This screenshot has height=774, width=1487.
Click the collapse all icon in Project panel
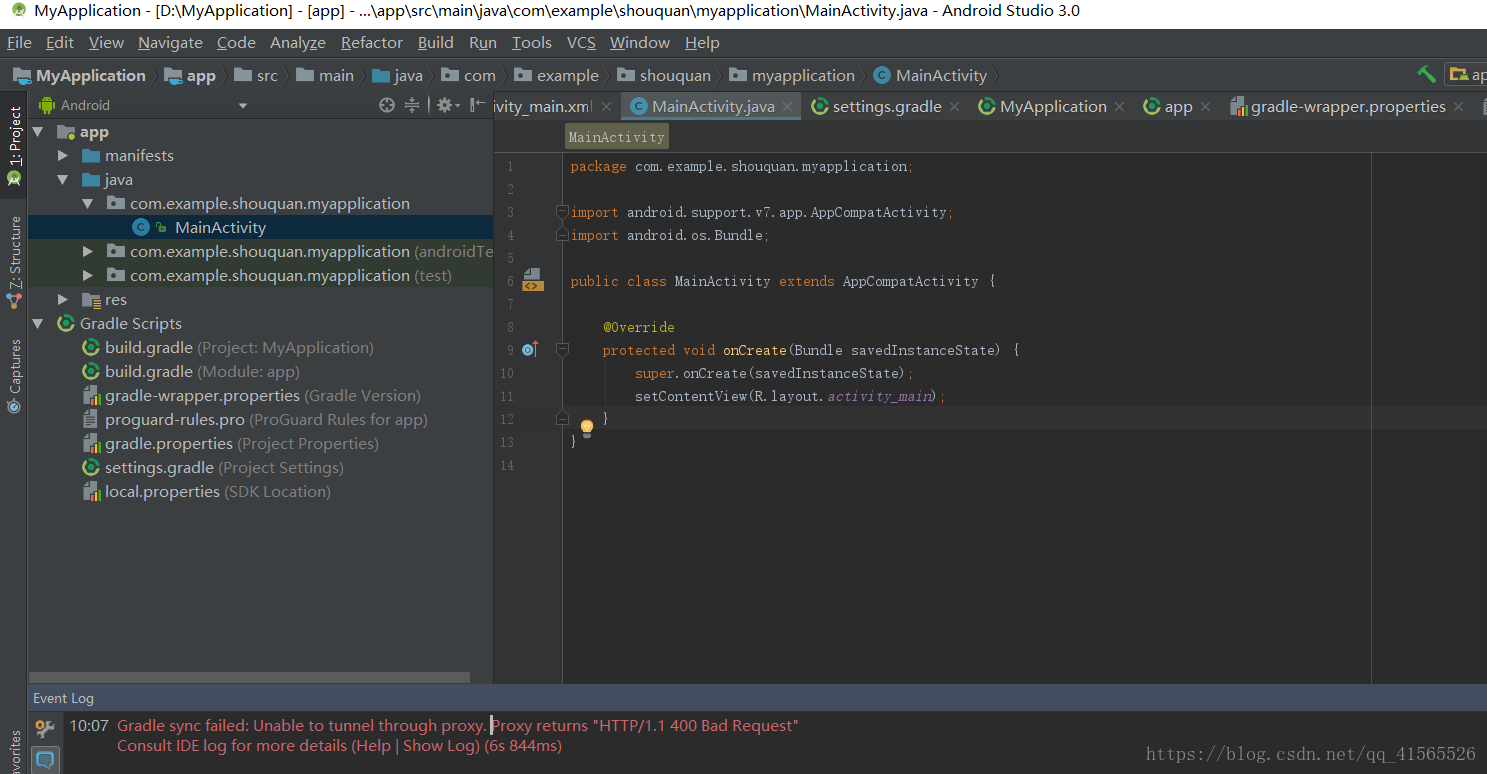point(412,105)
